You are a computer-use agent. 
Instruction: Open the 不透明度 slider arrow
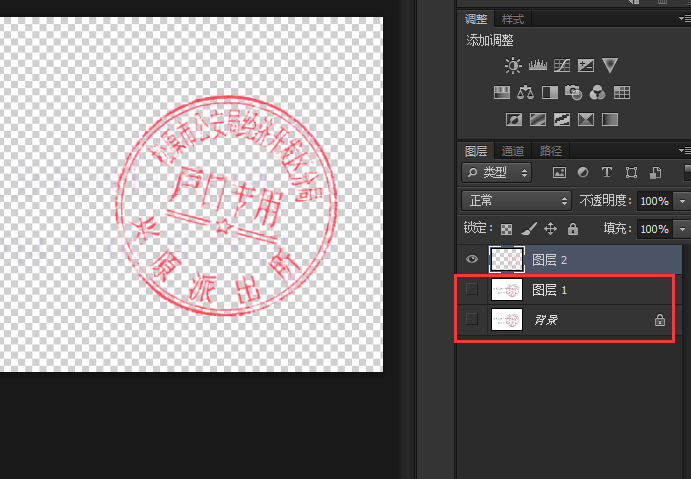click(x=682, y=201)
